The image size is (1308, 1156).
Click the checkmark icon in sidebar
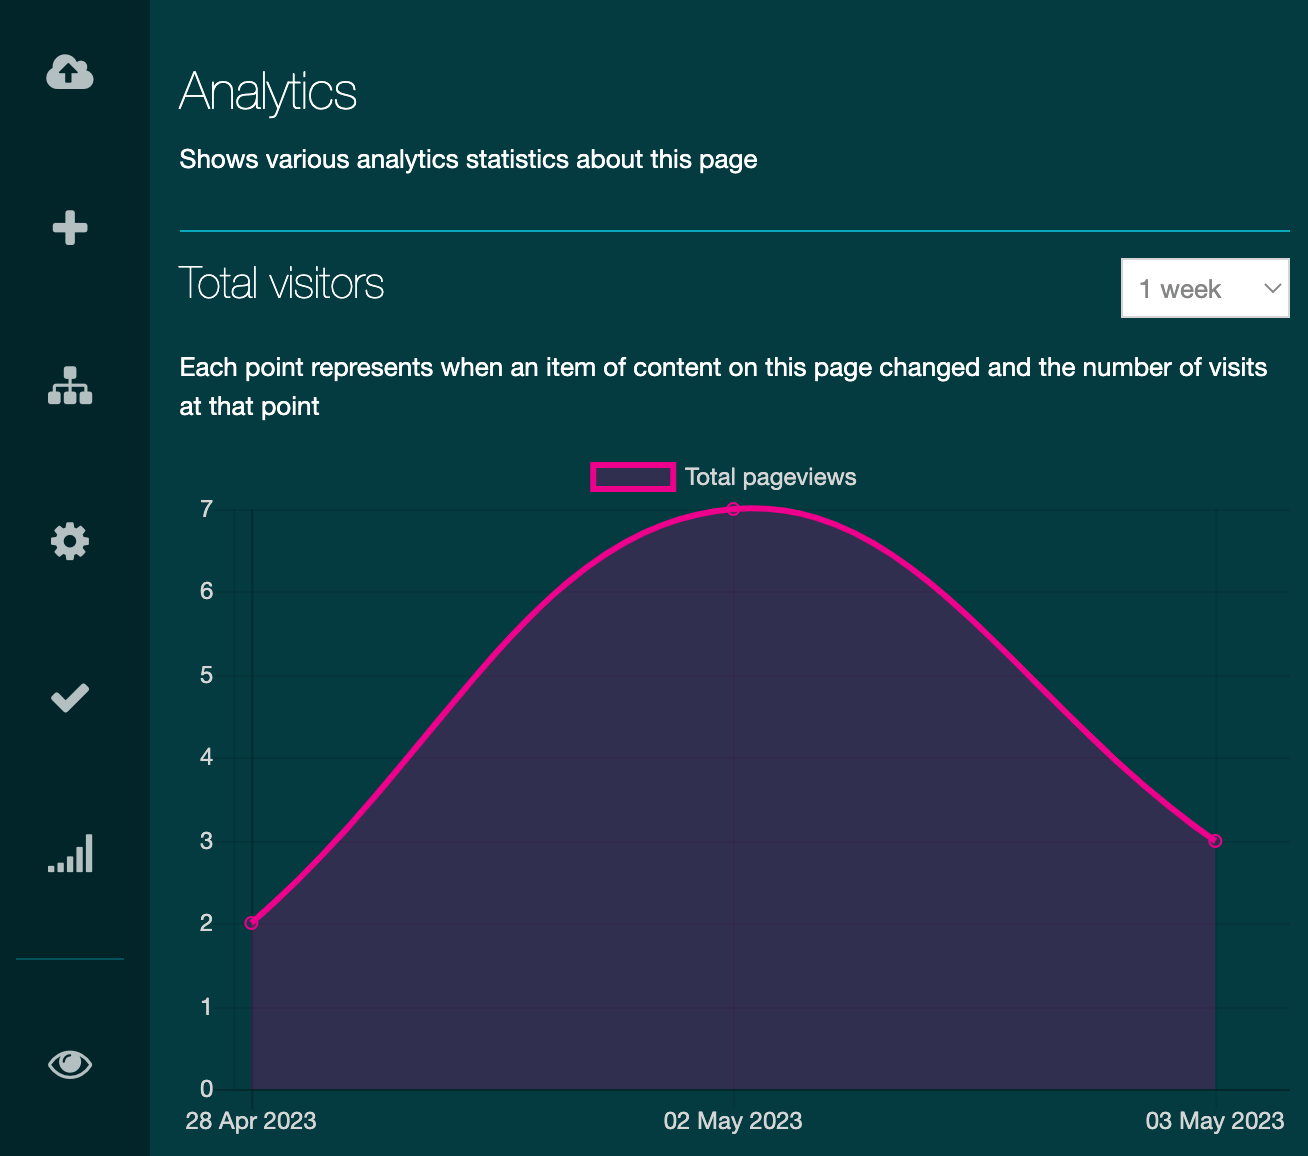click(70, 697)
